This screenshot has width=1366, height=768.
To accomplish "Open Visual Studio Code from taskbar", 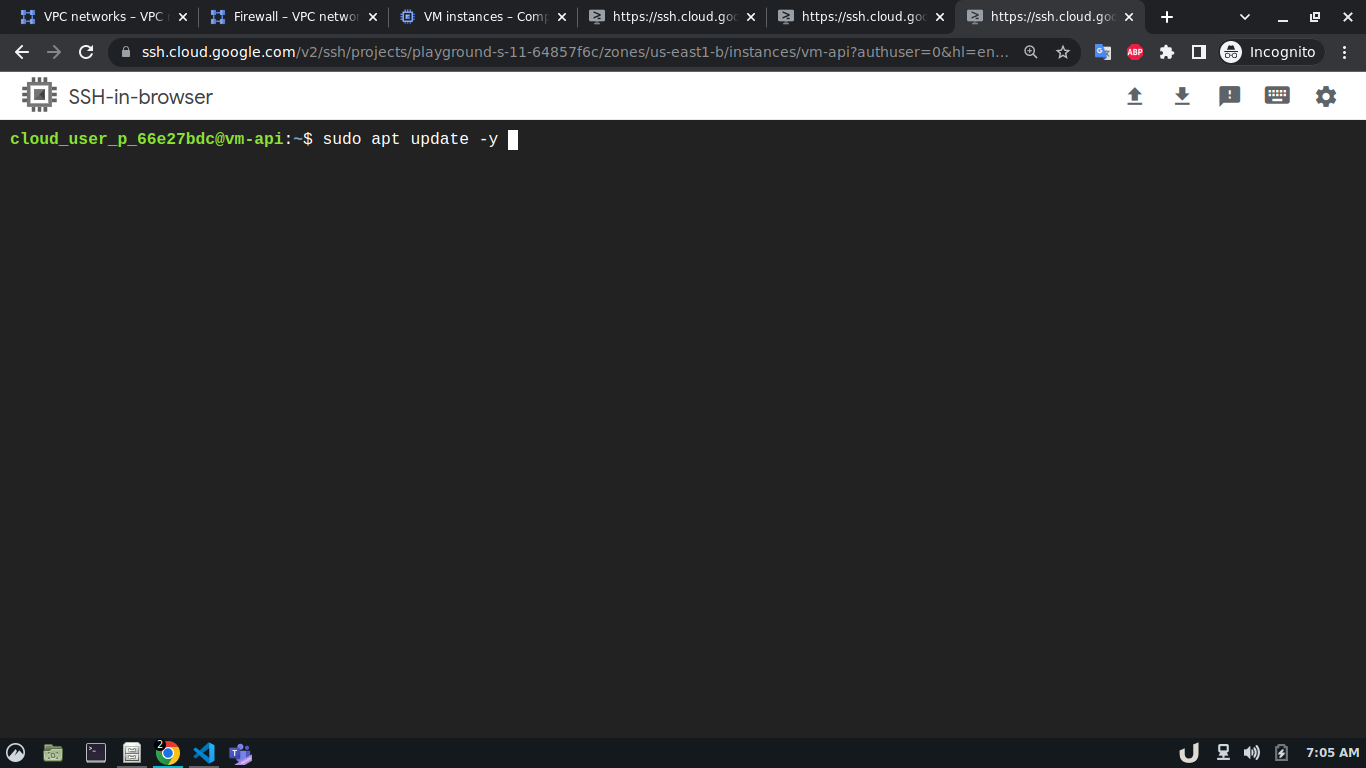I will tap(204, 753).
